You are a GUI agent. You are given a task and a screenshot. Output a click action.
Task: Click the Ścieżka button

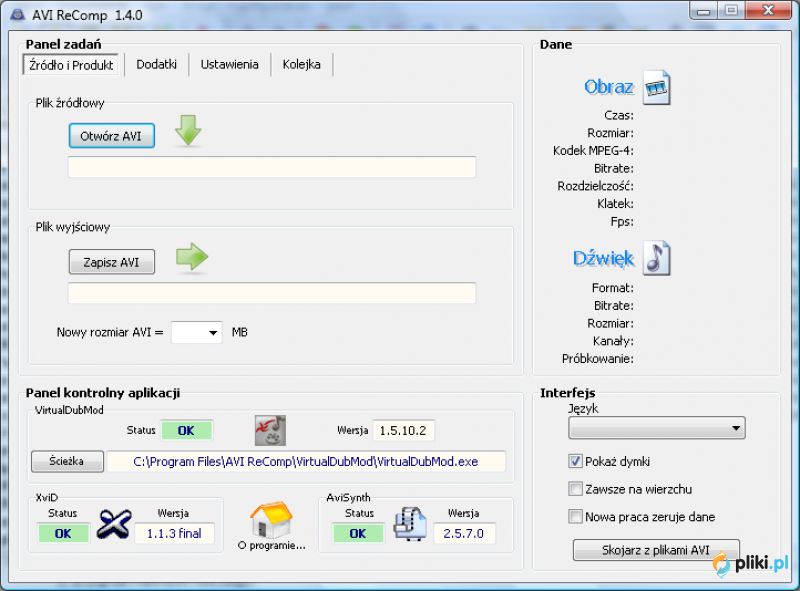(67, 461)
